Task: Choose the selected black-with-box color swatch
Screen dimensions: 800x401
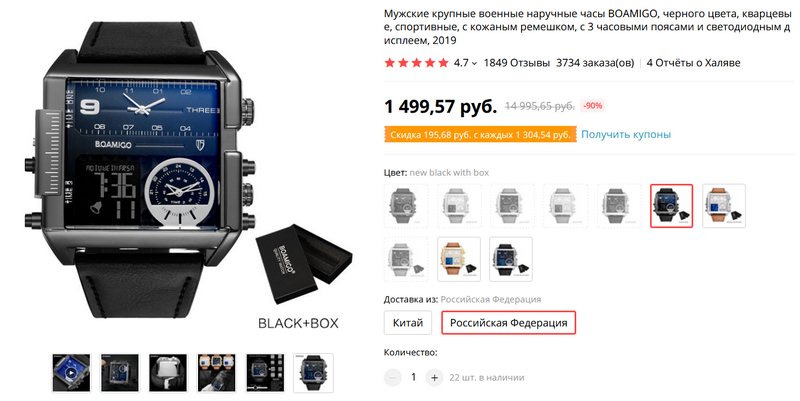Action: [x=671, y=206]
